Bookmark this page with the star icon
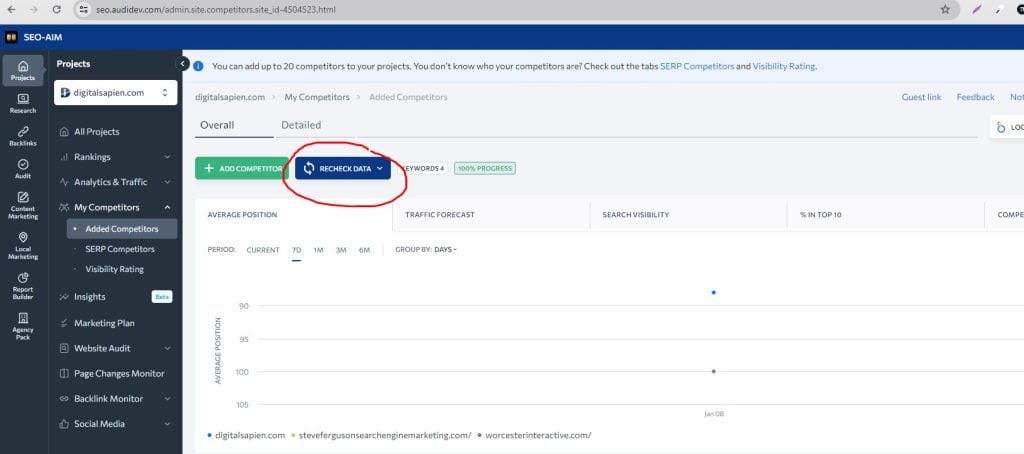 tap(945, 9)
